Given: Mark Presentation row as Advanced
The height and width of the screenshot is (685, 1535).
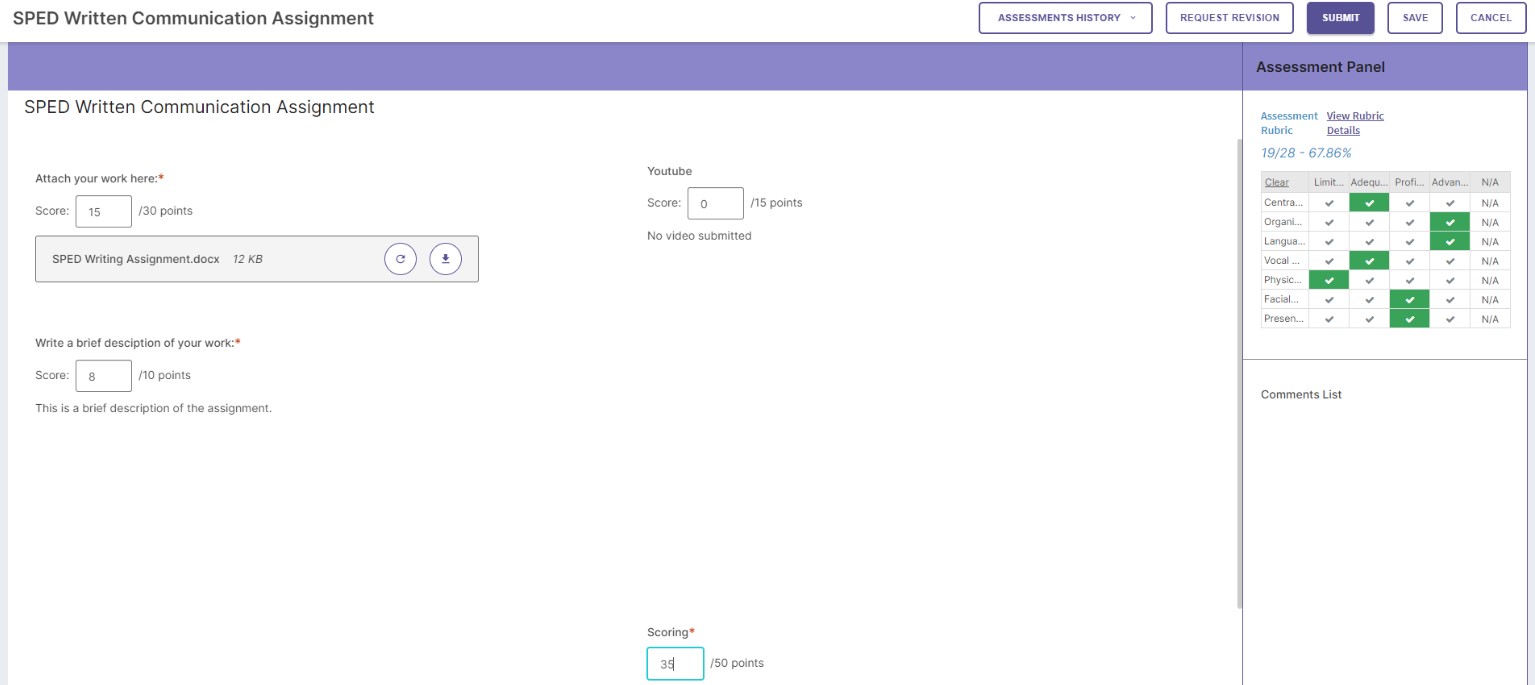Looking at the screenshot, I should pos(1450,319).
